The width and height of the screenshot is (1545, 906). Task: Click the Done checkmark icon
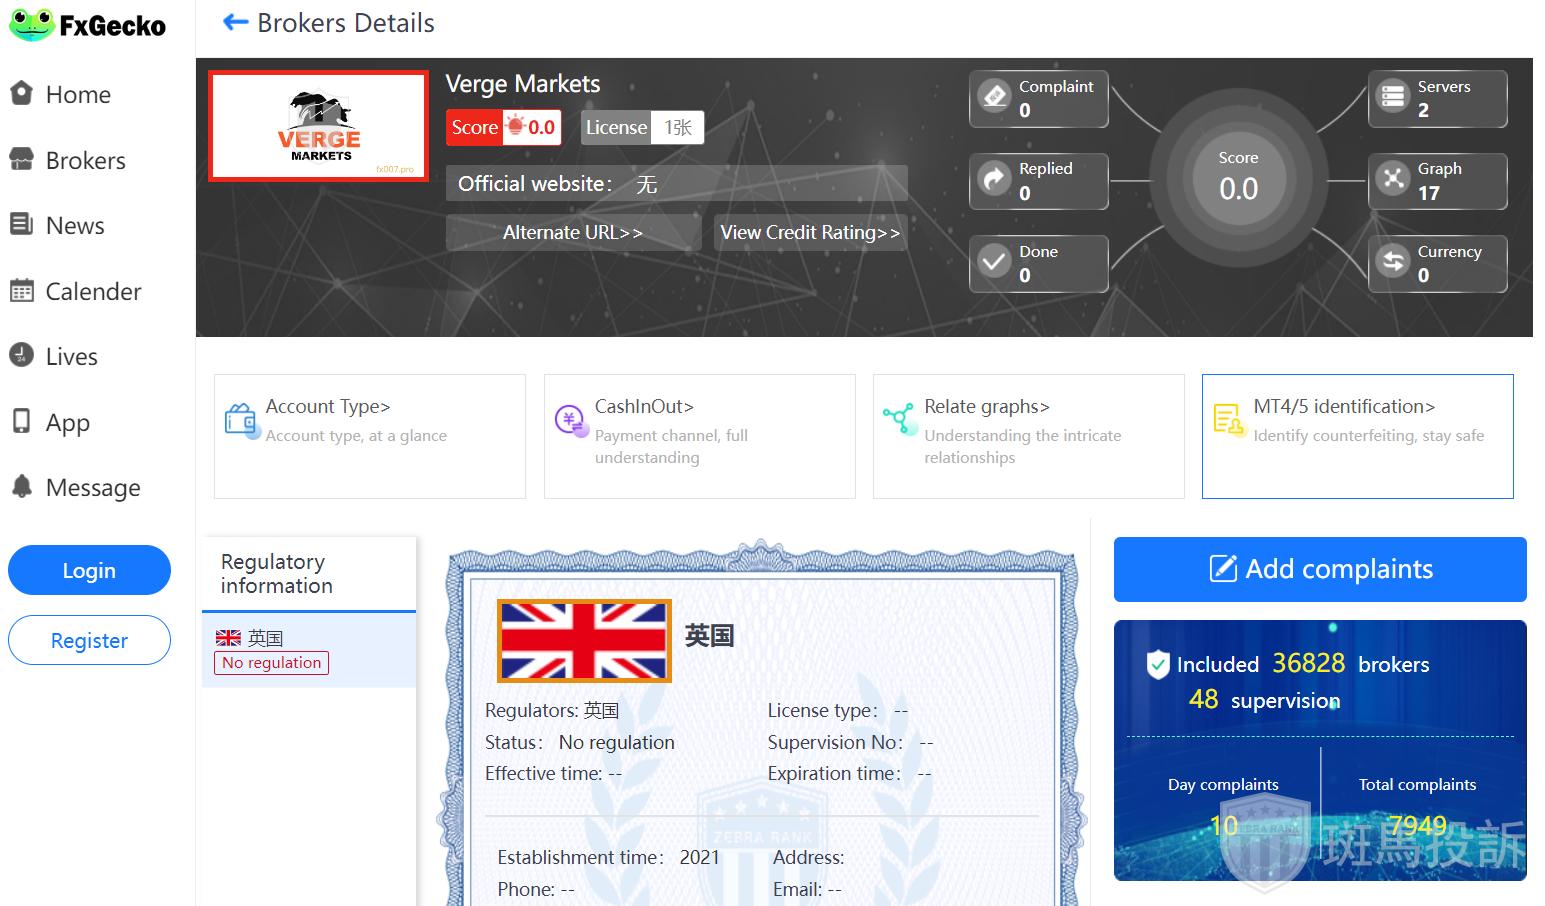tap(994, 263)
